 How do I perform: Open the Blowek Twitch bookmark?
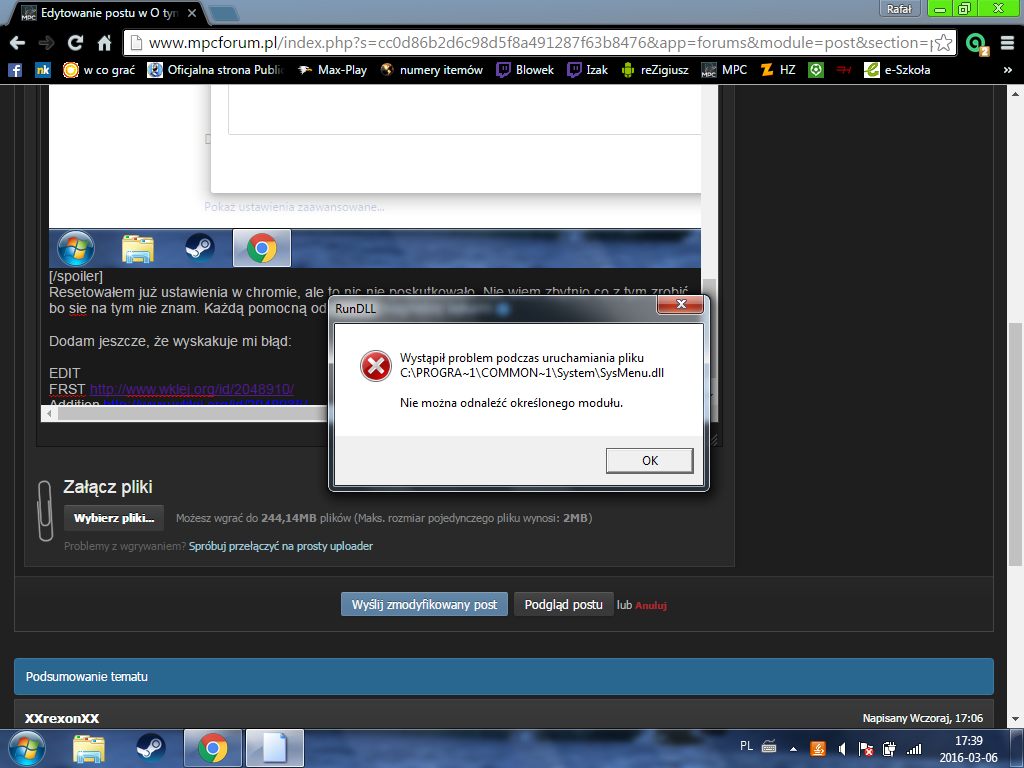[x=525, y=70]
